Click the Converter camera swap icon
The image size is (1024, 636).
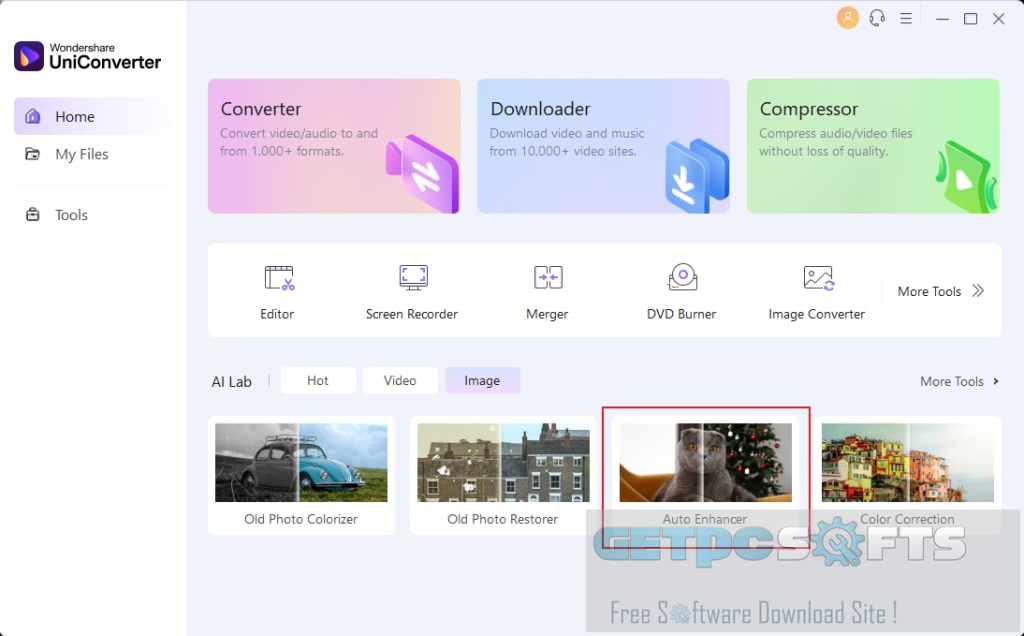(x=423, y=174)
